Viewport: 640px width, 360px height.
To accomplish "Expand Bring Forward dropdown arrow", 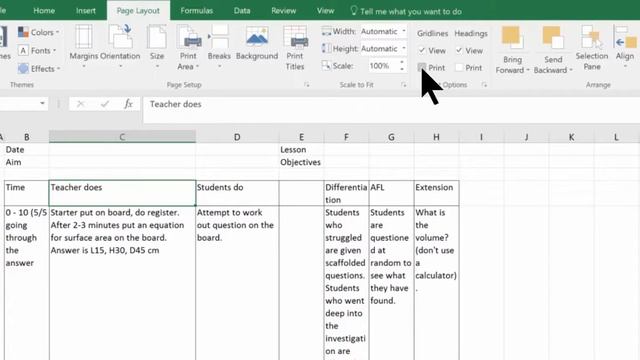I will (x=527, y=70).
